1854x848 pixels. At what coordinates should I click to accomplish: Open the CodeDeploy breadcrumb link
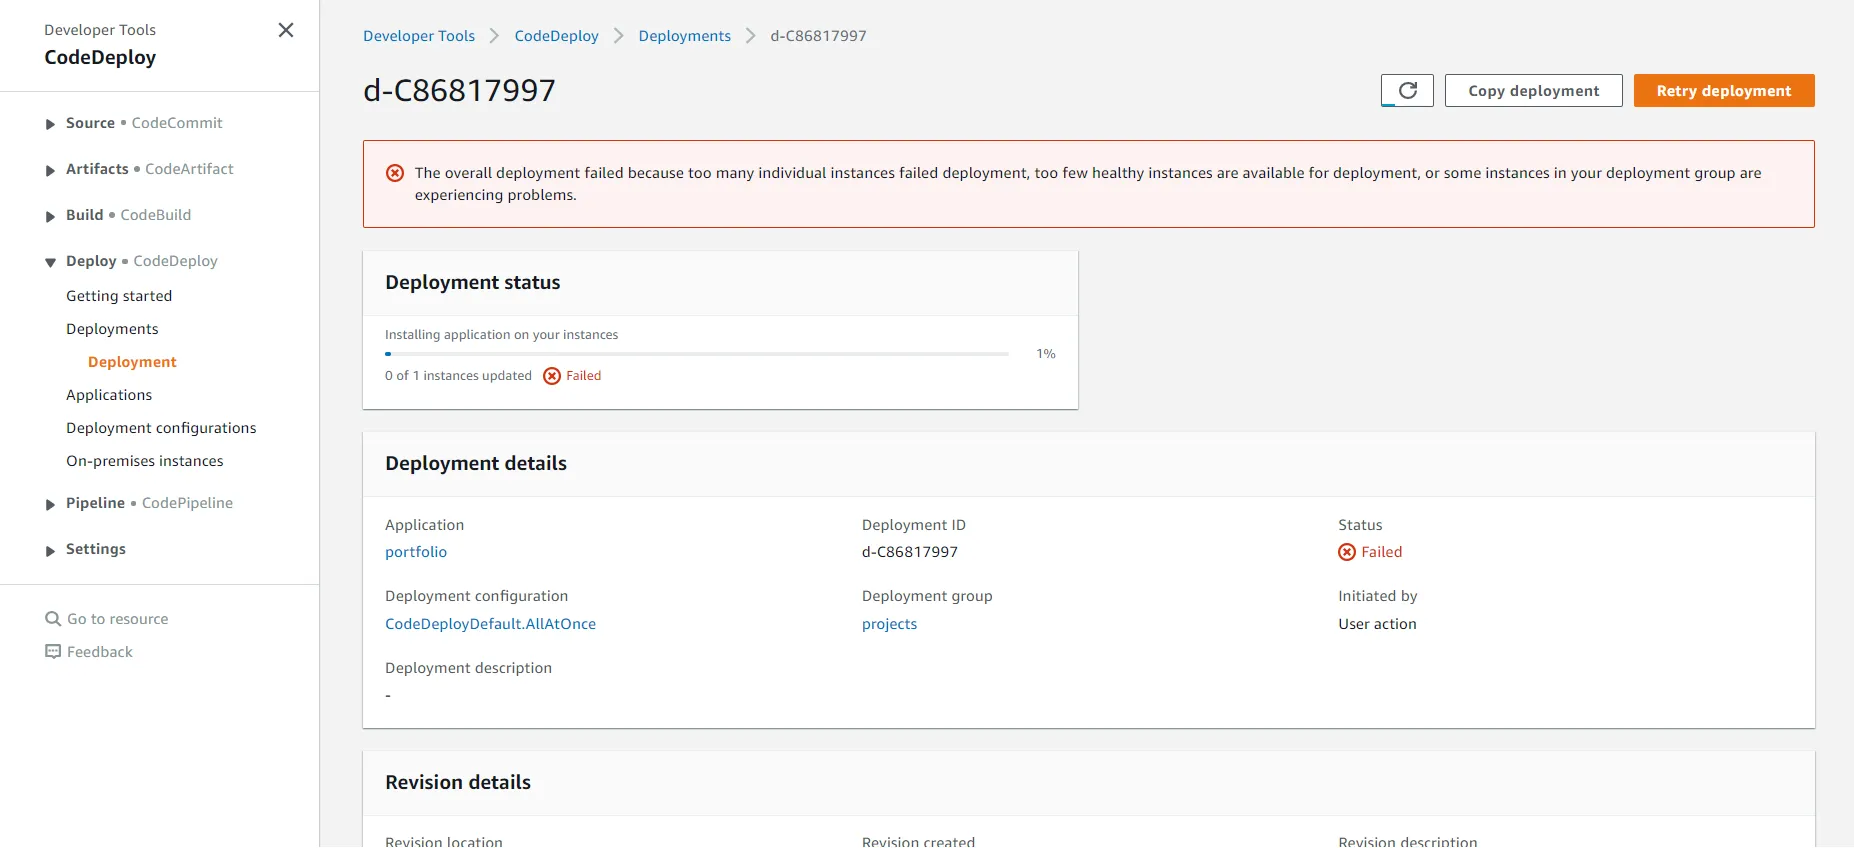(x=557, y=36)
